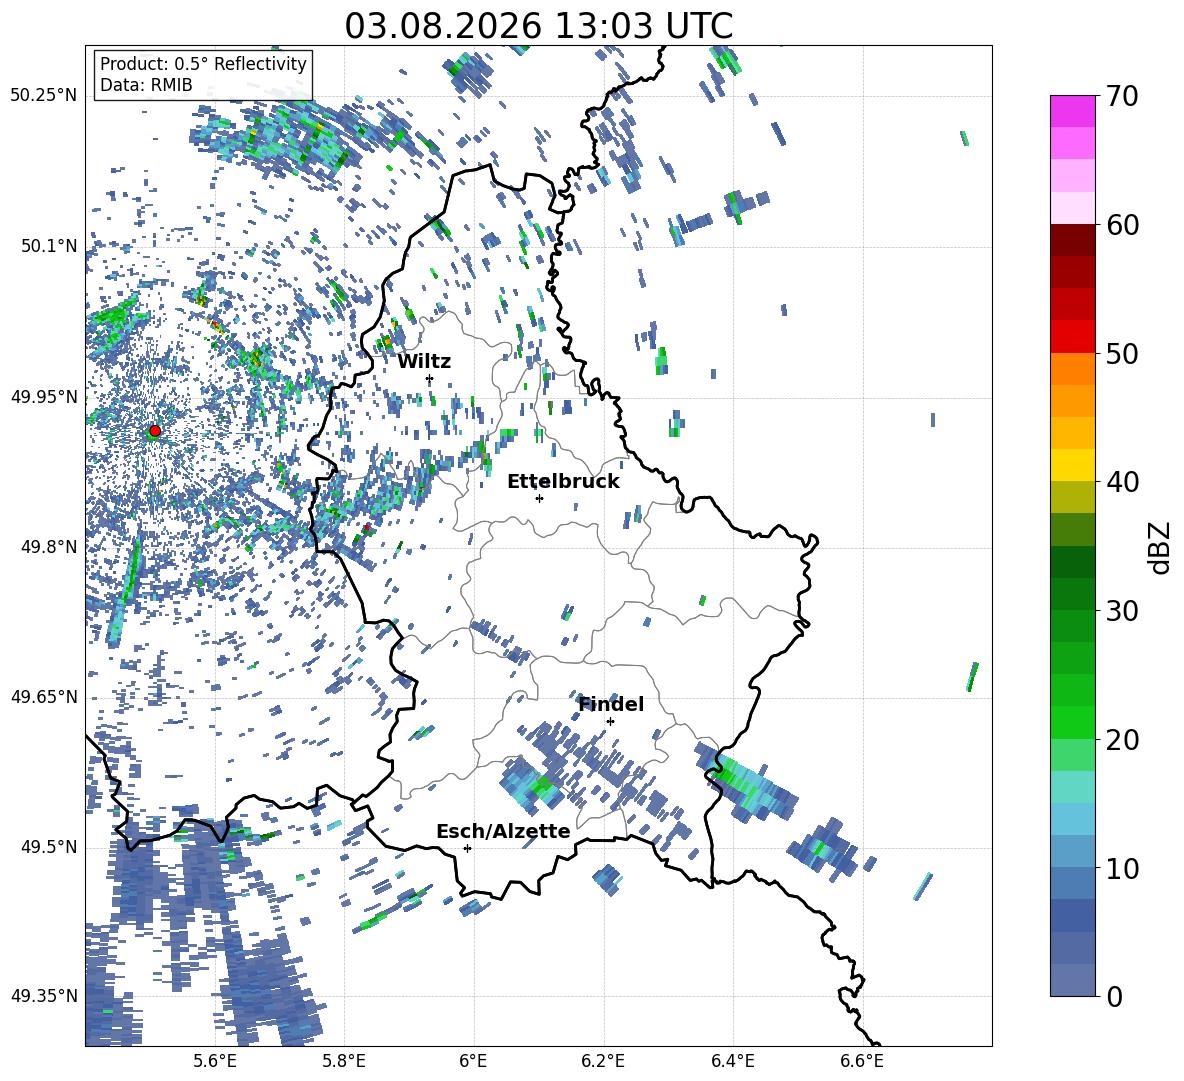The height and width of the screenshot is (1081, 1184).
Task: Click the dark red 60 dBZ colorbar segment
Action: 1072,240
